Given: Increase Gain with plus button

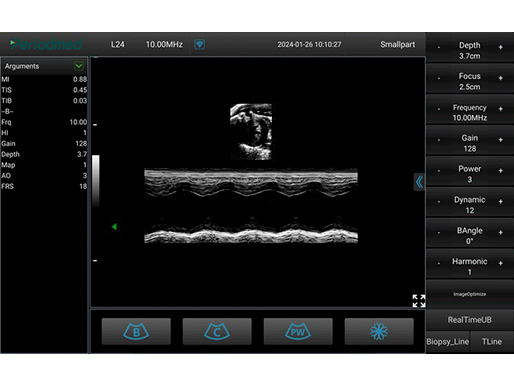Looking at the screenshot, I should click(500, 140).
